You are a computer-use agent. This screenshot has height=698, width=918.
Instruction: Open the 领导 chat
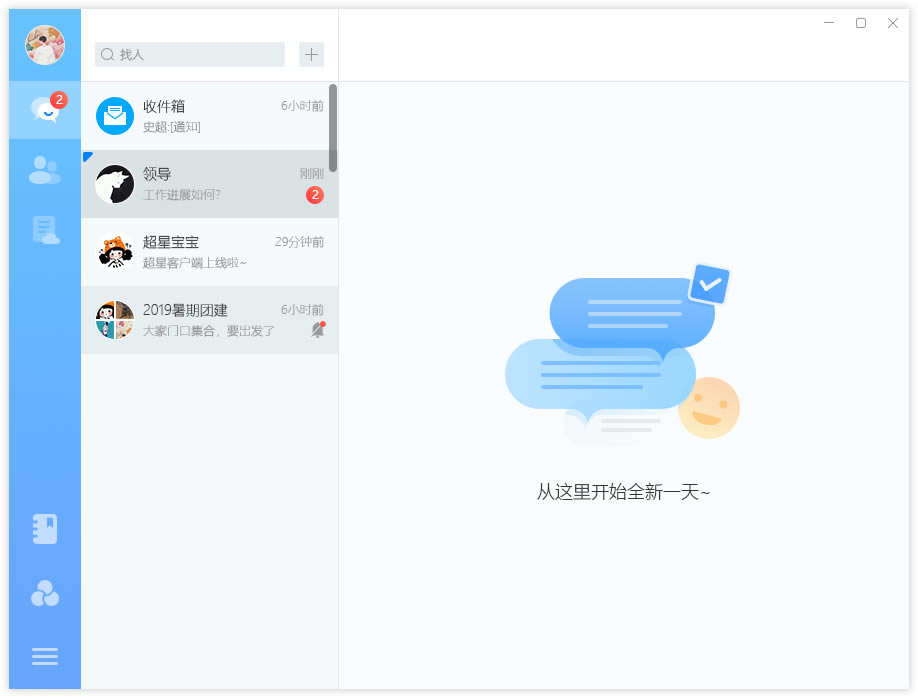(x=209, y=184)
